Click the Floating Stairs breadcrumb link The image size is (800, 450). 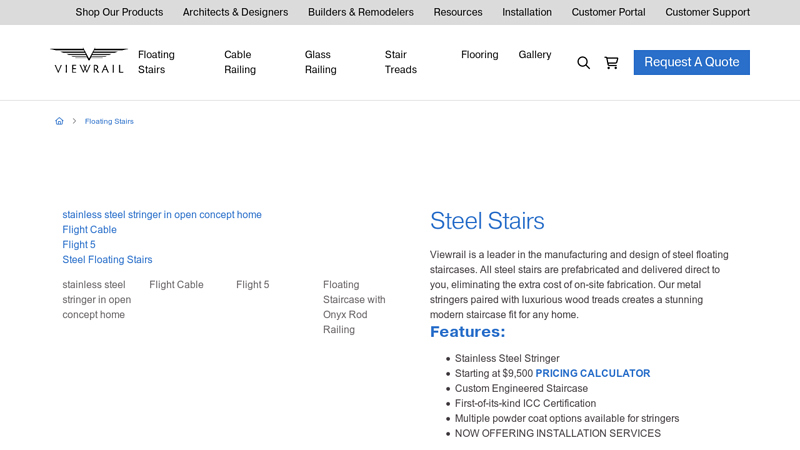click(x=109, y=121)
